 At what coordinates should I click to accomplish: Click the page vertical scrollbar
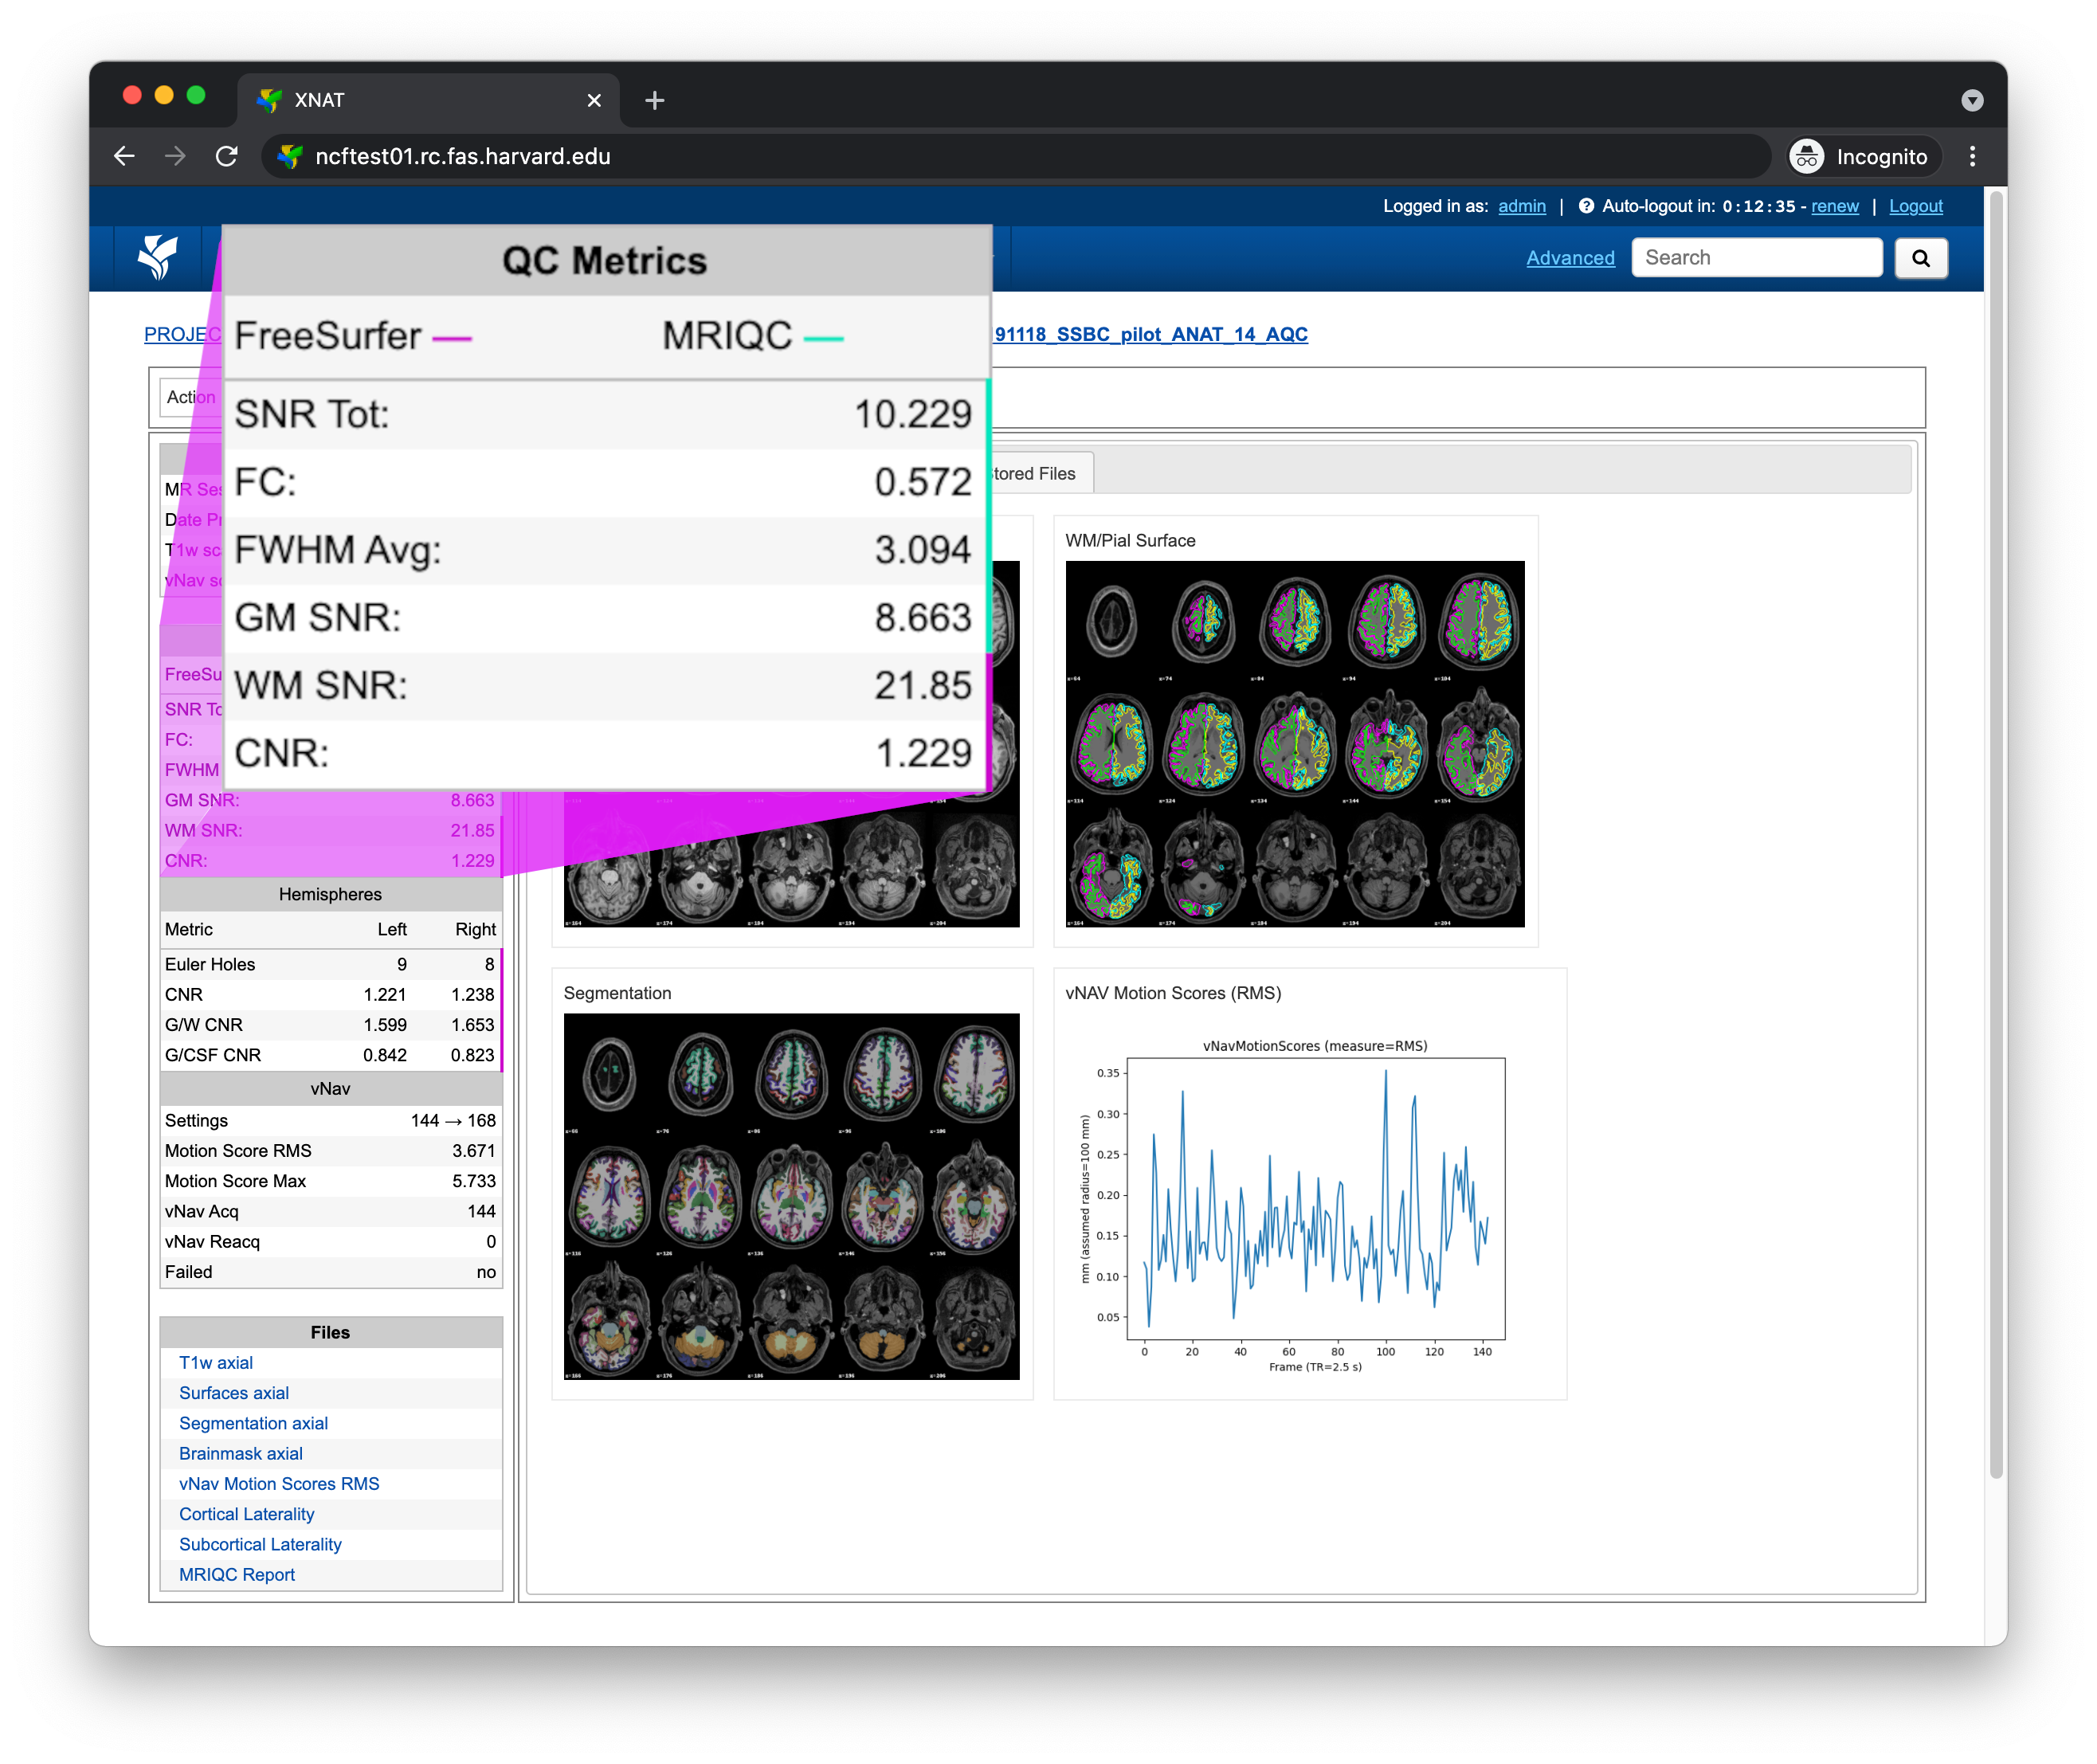(x=1995, y=835)
